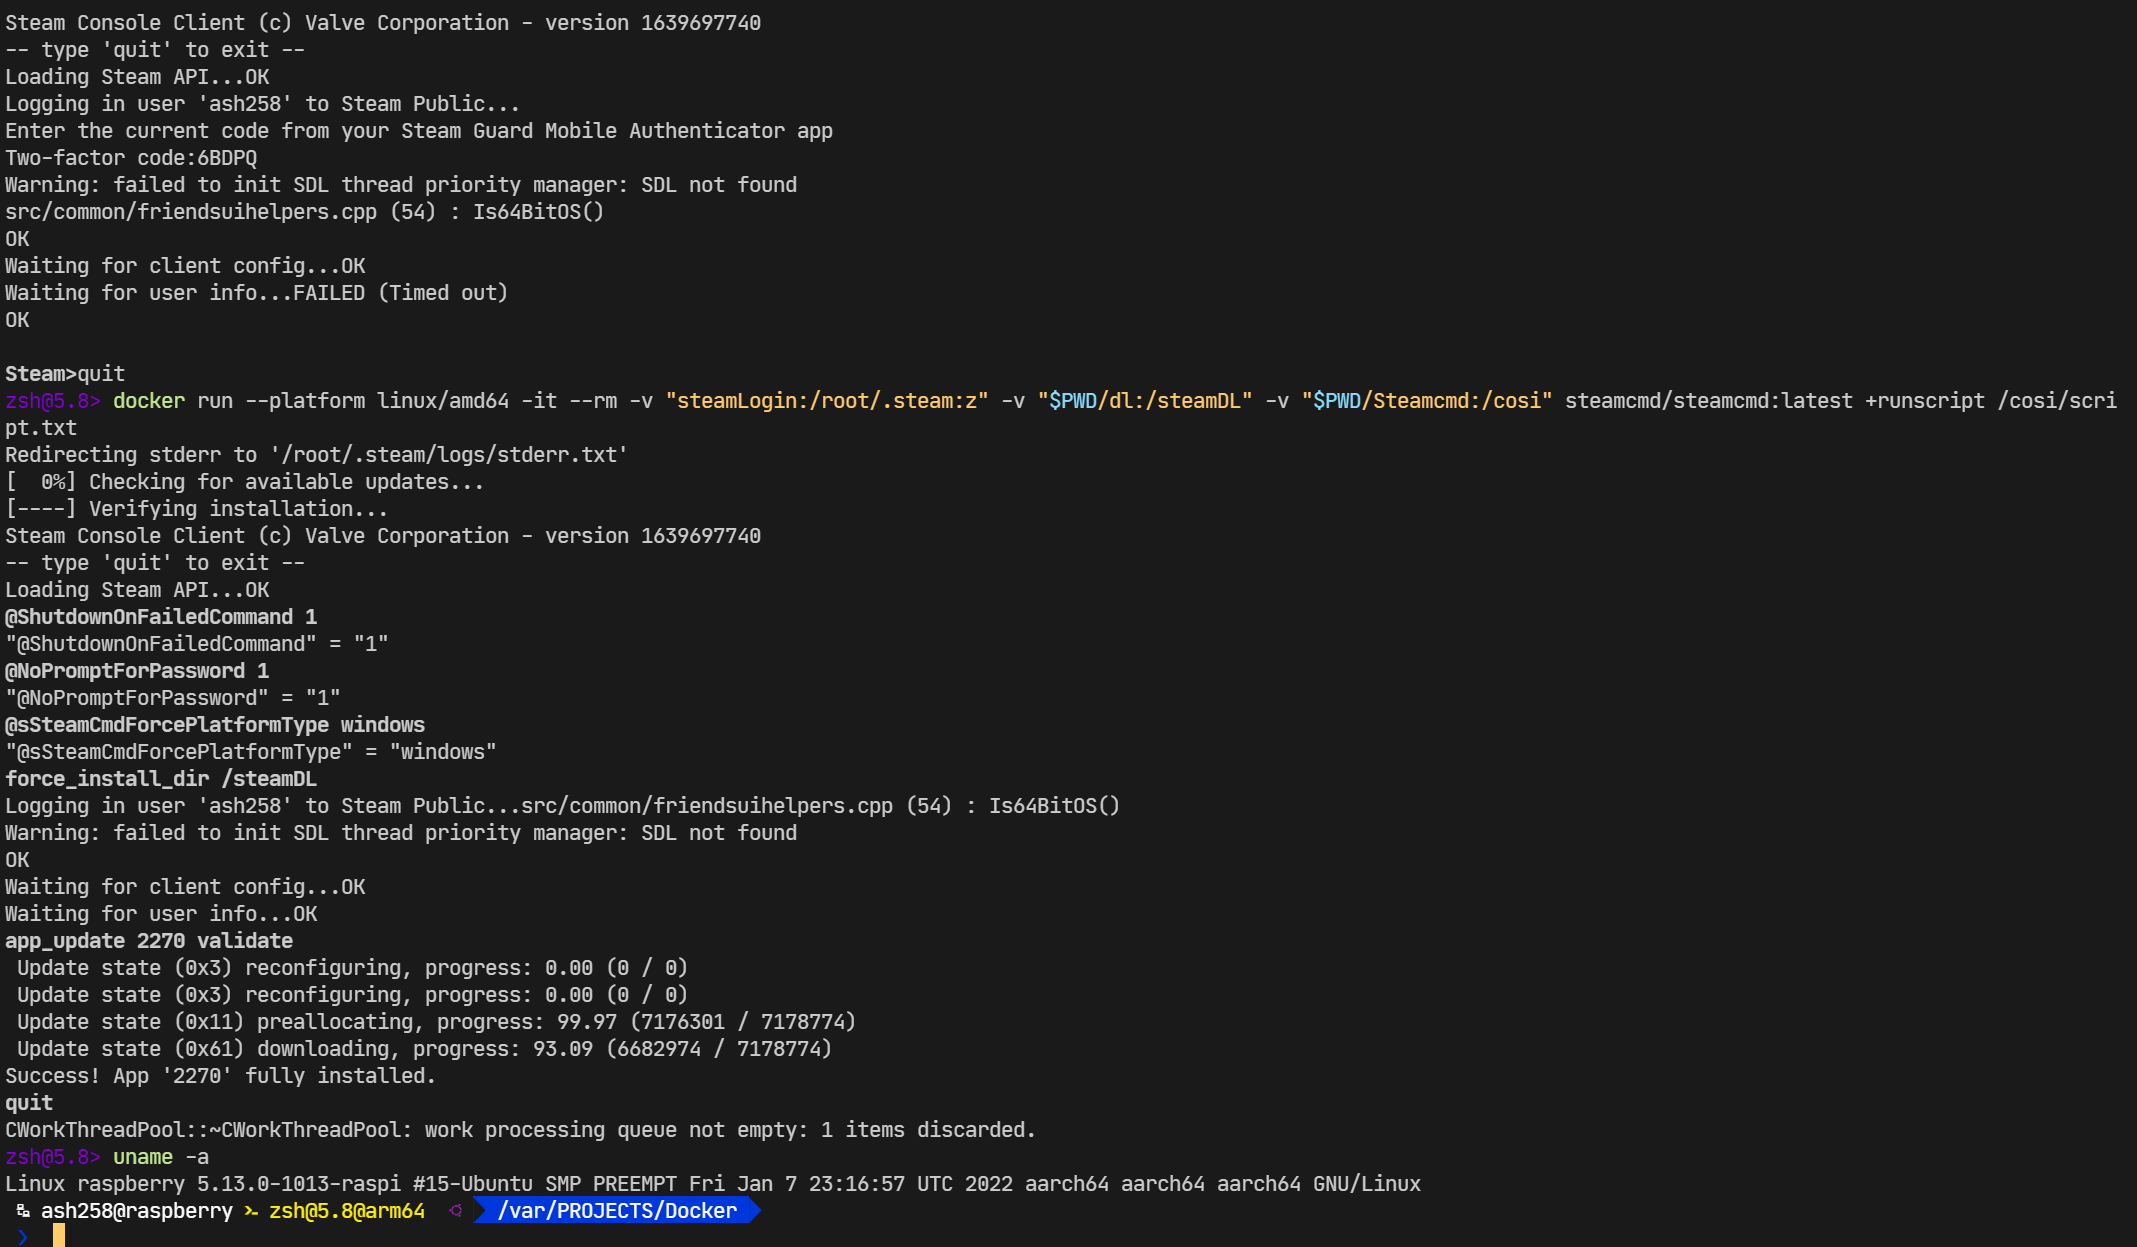The image size is (2137, 1247).
Task: Click the app_update 2270 validate line
Action: [x=149, y=941]
